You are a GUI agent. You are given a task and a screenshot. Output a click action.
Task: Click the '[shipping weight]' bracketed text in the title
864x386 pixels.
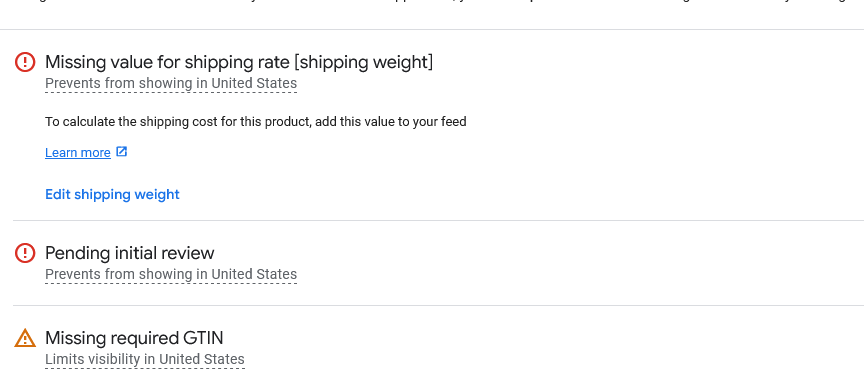[364, 62]
